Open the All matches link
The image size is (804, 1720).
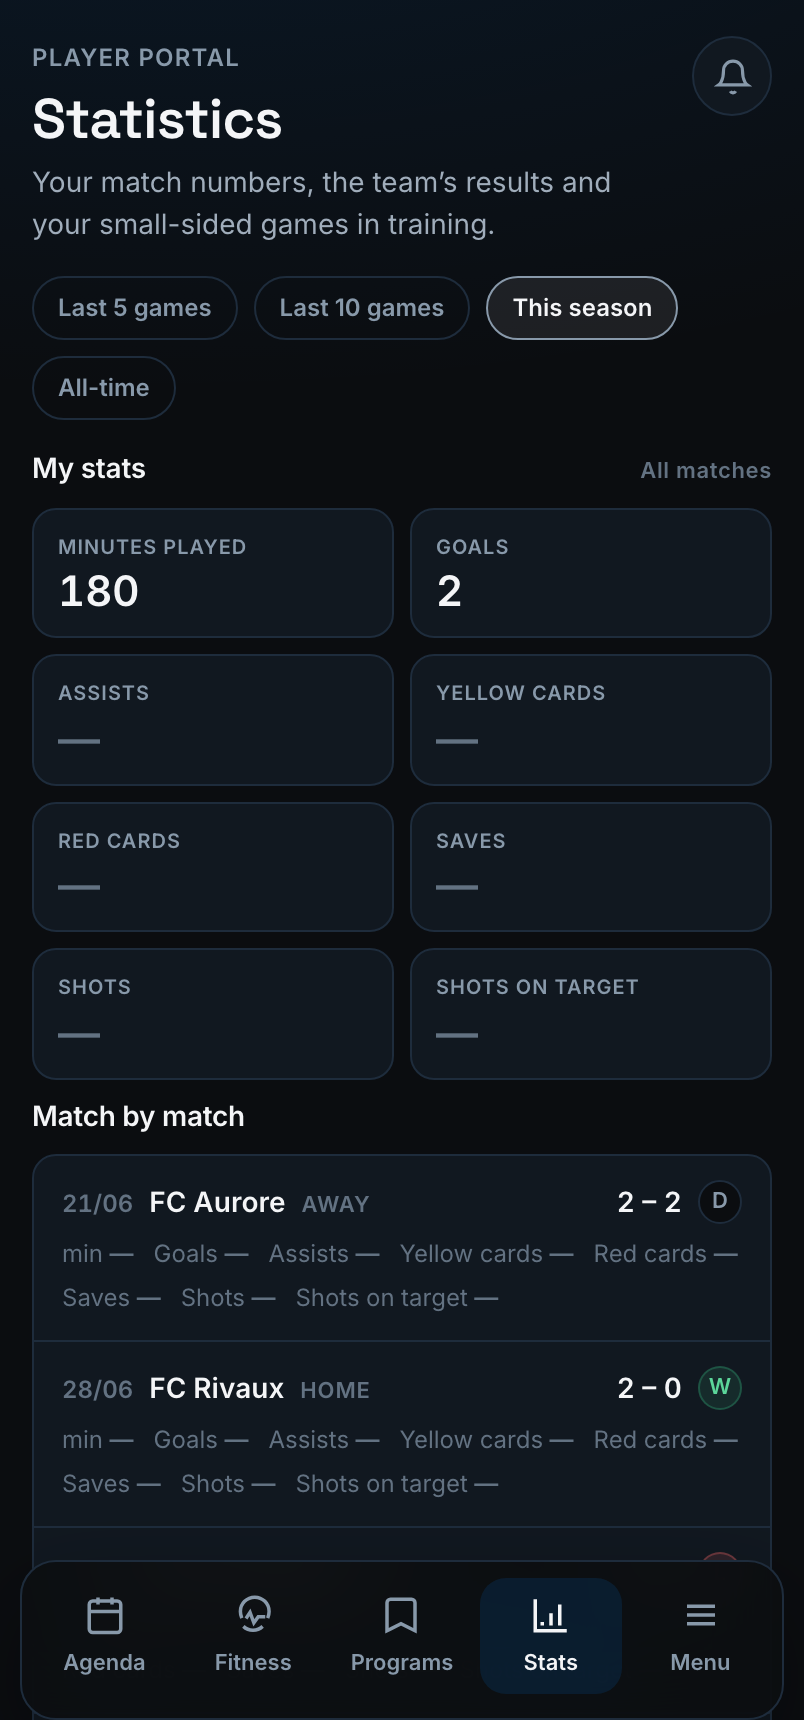pos(706,470)
